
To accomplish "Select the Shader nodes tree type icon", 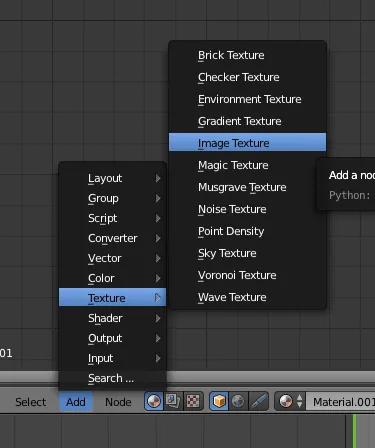I will (154, 401).
